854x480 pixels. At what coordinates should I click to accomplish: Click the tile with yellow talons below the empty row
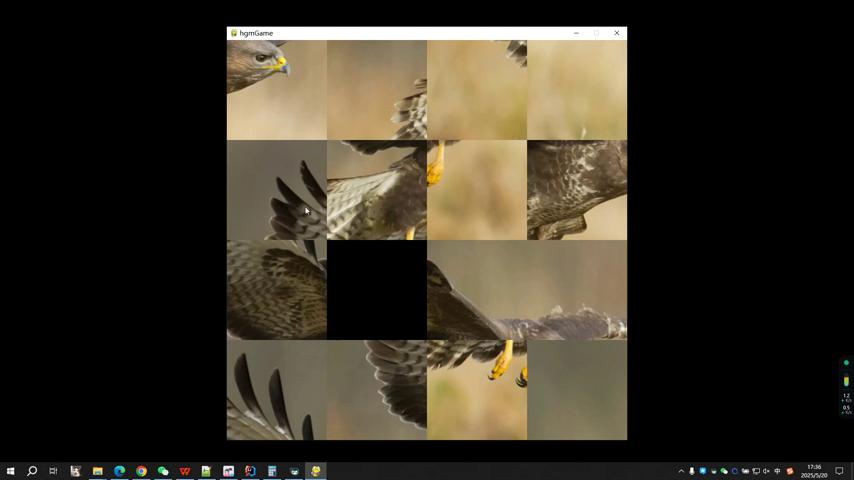click(477, 390)
